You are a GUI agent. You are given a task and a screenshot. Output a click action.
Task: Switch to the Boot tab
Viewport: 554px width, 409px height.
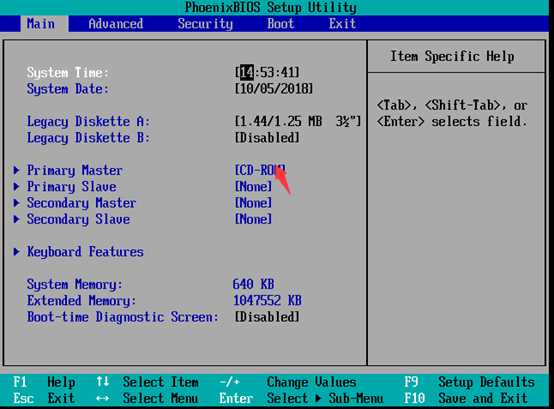click(281, 24)
